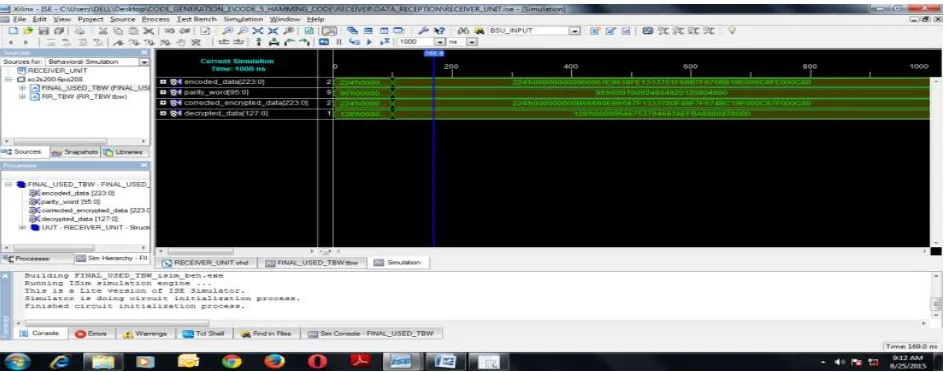
Task: Open the File menu
Action: coord(19,20)
